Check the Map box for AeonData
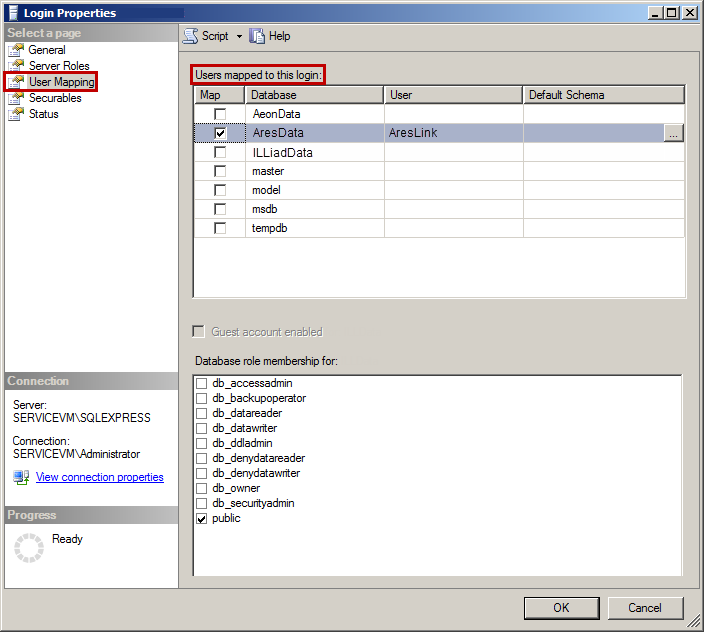 [x=220, y=115]
